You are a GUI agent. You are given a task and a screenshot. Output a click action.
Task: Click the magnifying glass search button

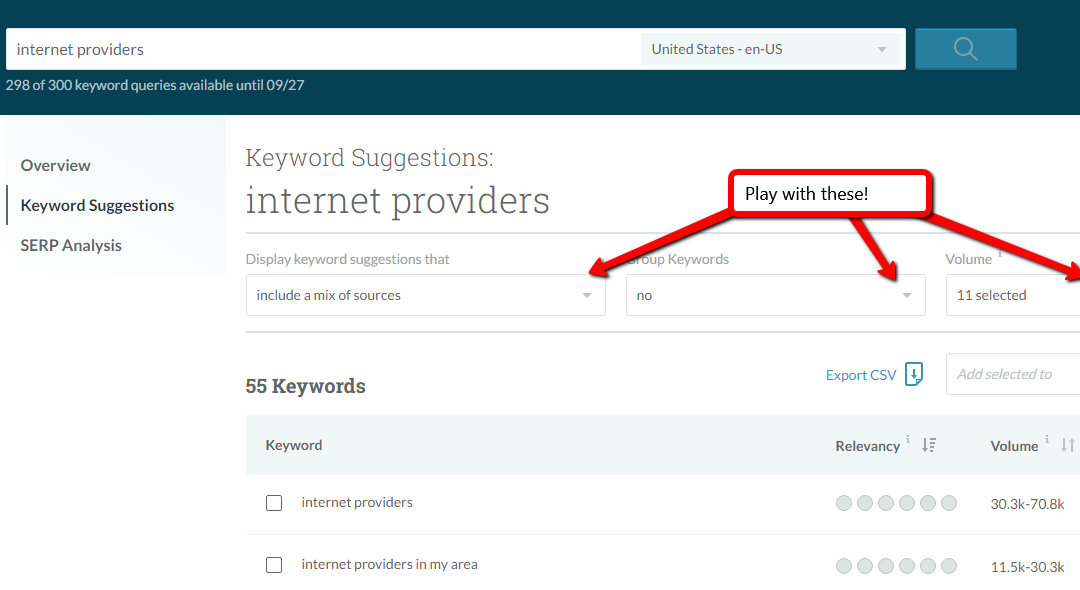(965, 49)
